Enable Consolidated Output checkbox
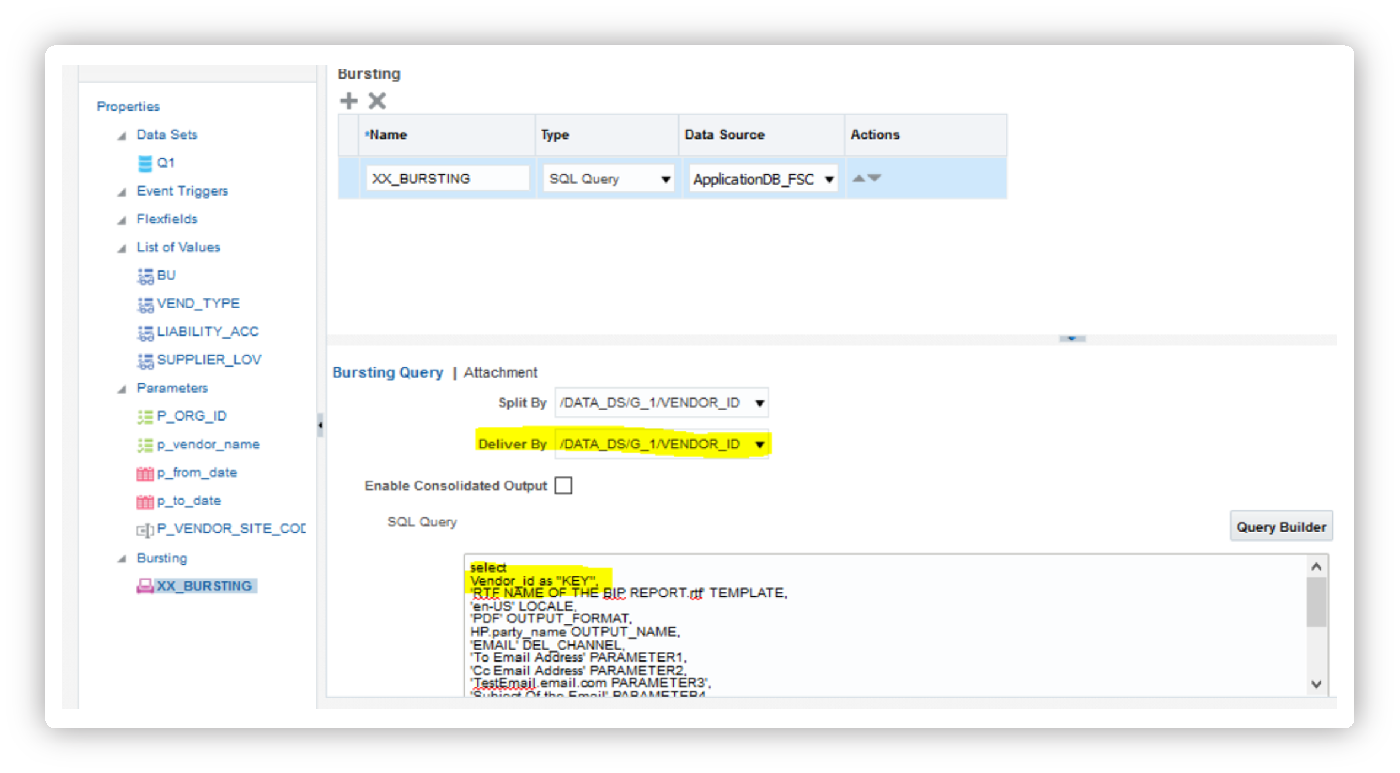Viewport: 1400px width, 773px height. 563,485
